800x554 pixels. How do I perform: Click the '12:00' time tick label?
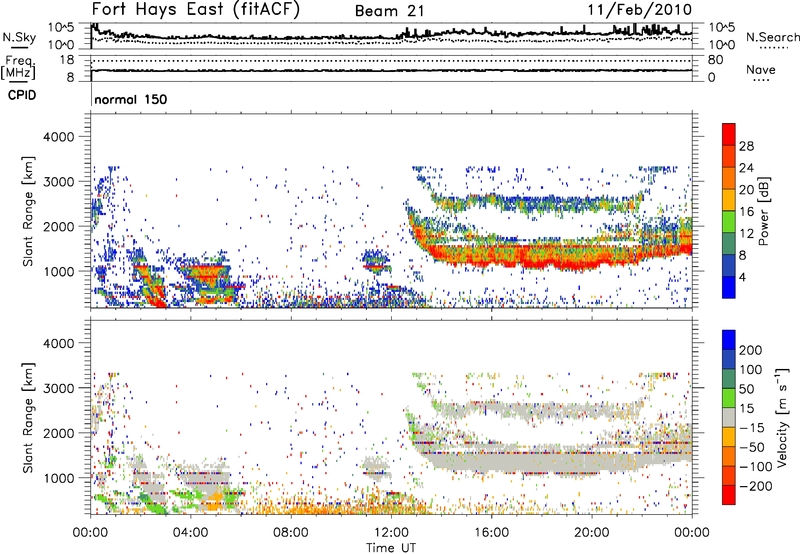point(391,533)
